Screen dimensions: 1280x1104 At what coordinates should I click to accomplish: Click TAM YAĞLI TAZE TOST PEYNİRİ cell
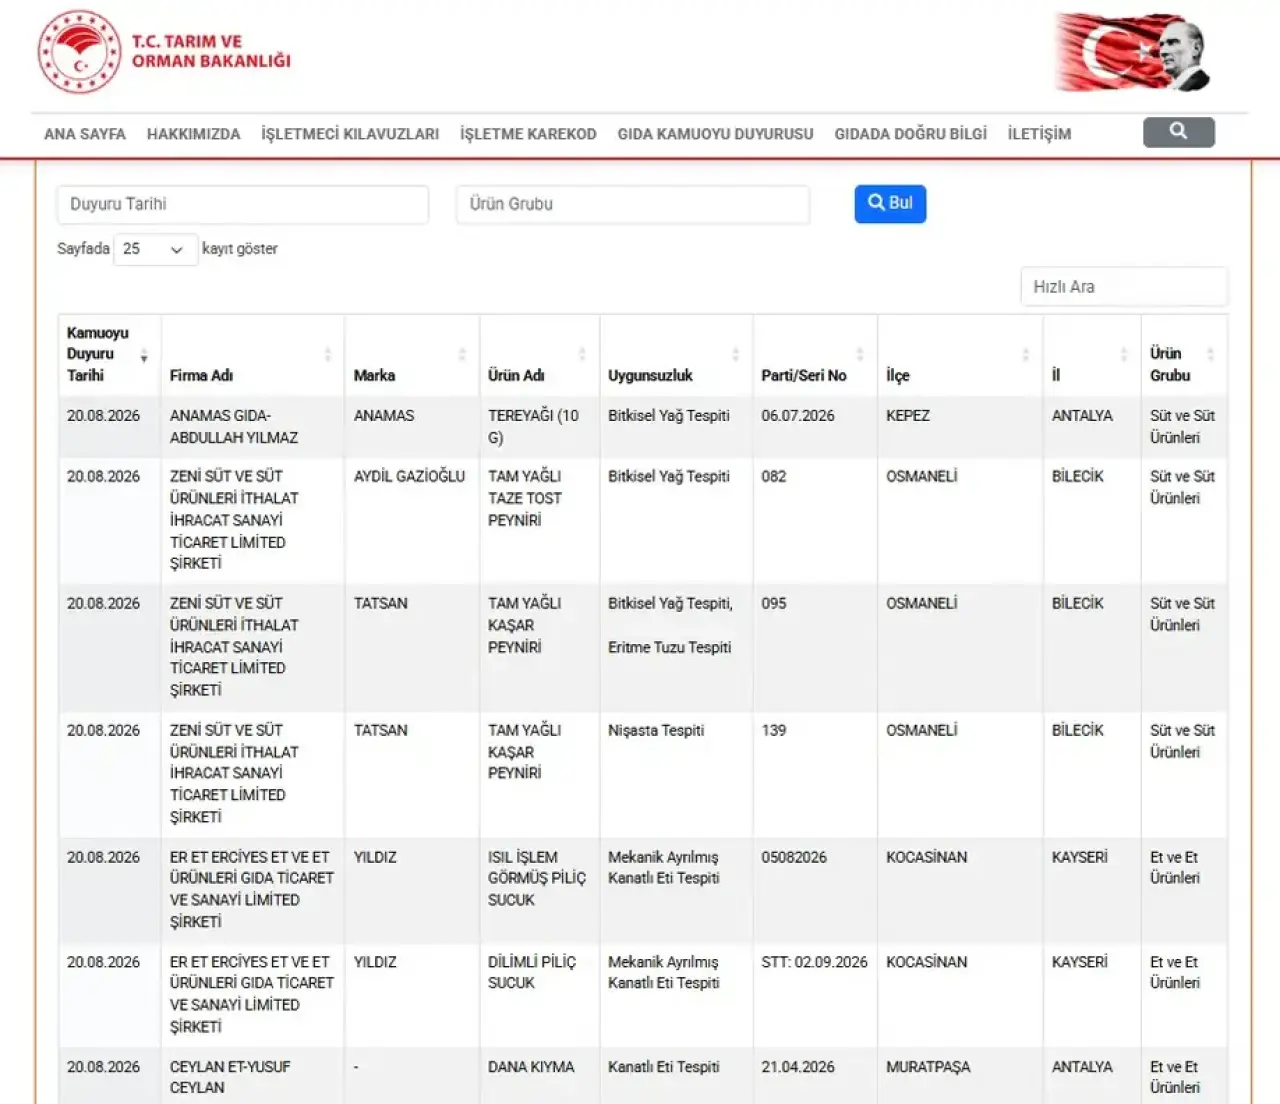[x=539, y=520]
